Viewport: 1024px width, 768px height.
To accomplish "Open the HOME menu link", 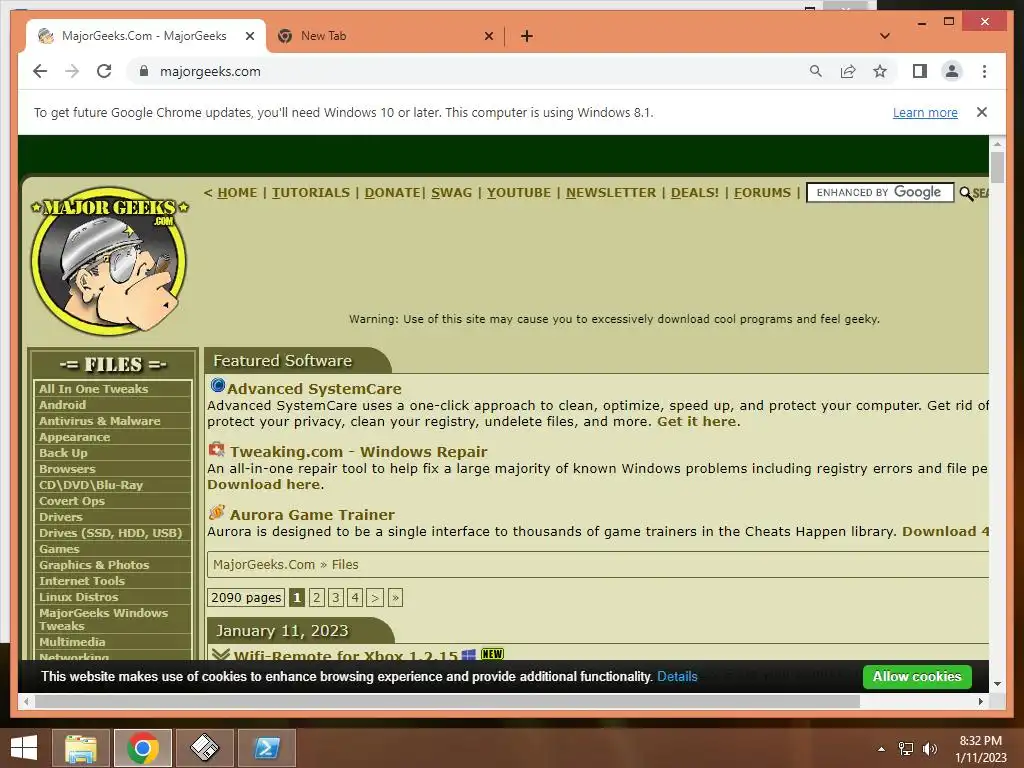I will 237,193.
